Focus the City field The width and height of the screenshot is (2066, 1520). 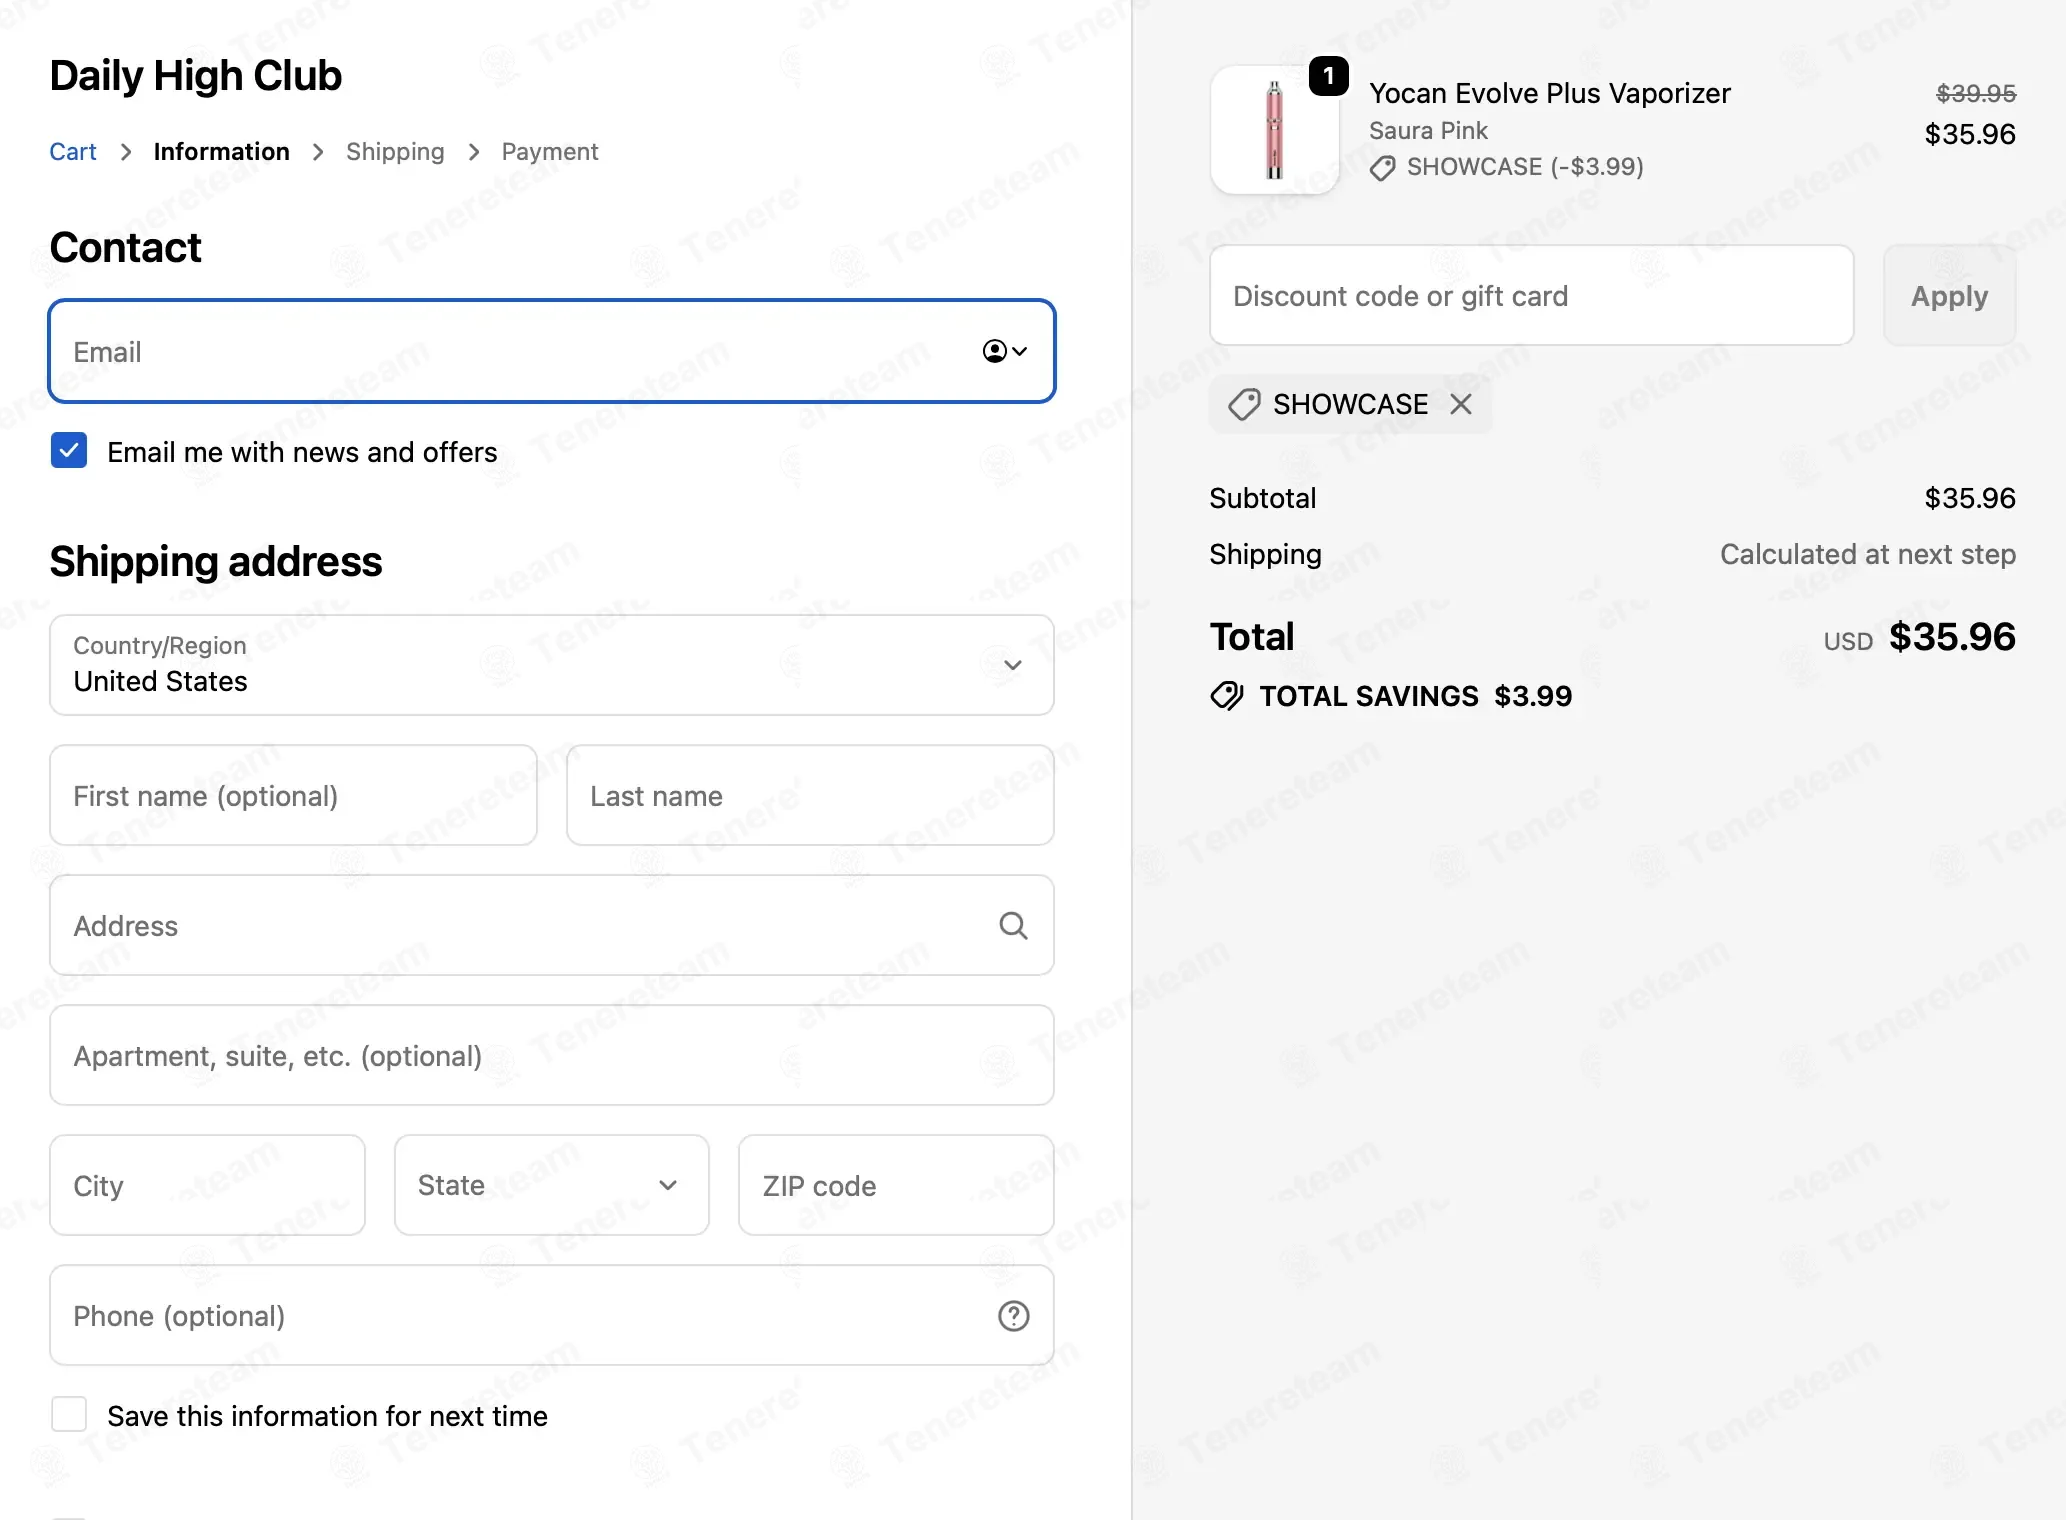(x=207, y=1185)
